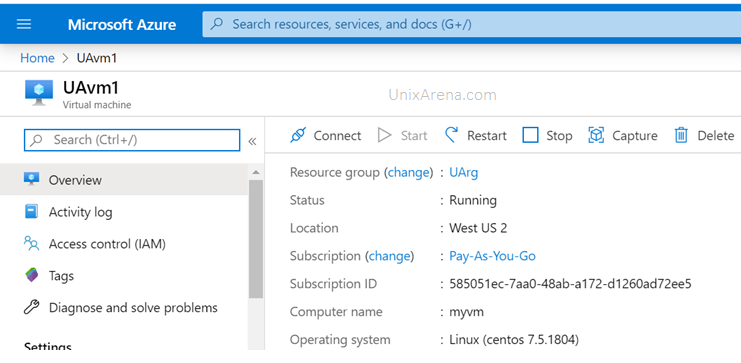Image resolution: width=741 pixels, height=363 pixels.
Task: Click the myvm computer name value
Action: coord(466,312)
